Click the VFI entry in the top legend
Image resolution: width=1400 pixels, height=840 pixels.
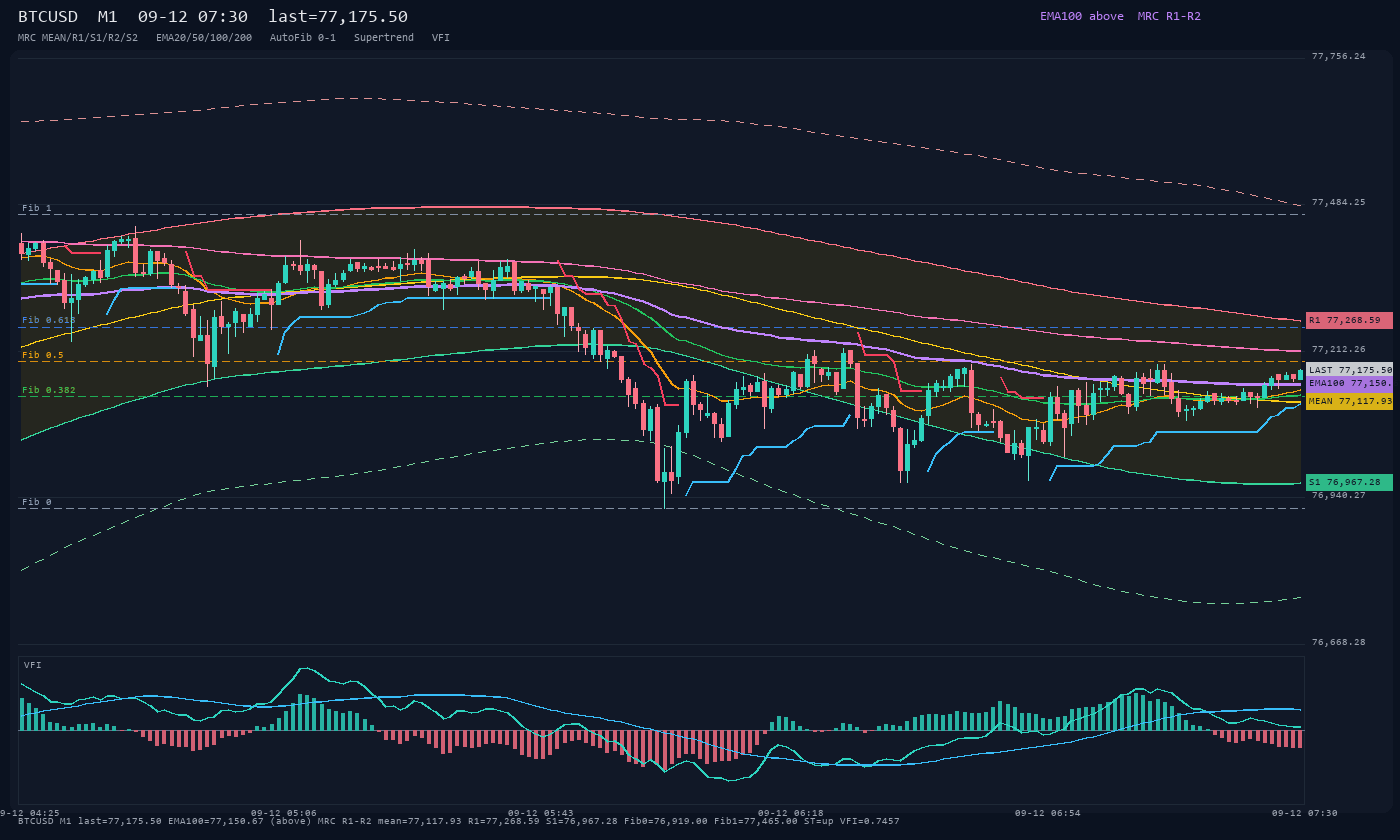coord(441,37)
